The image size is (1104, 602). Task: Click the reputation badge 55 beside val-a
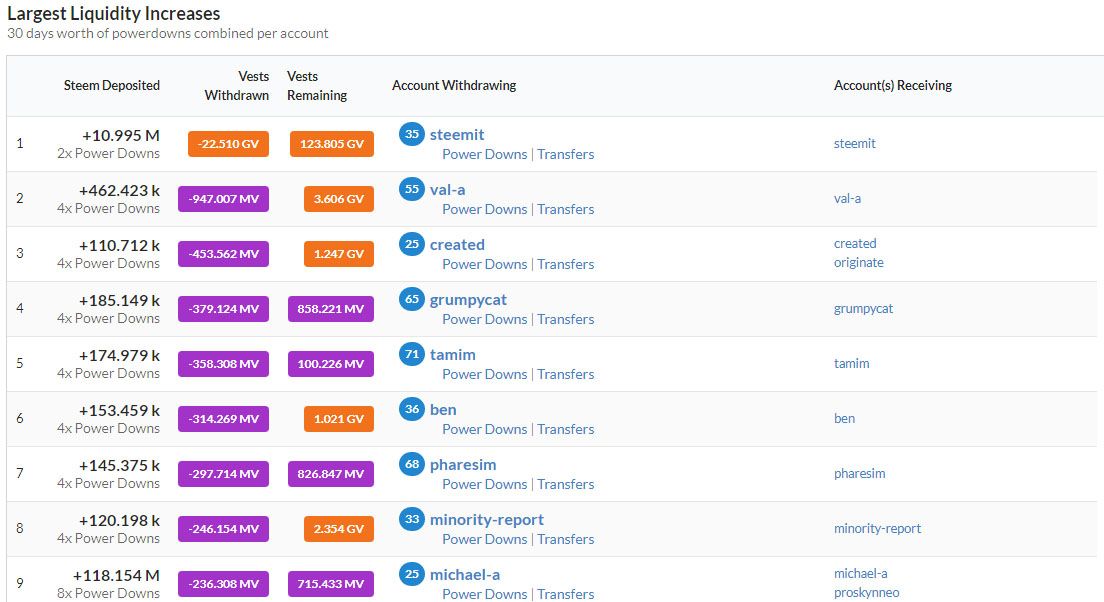[412, 189]
